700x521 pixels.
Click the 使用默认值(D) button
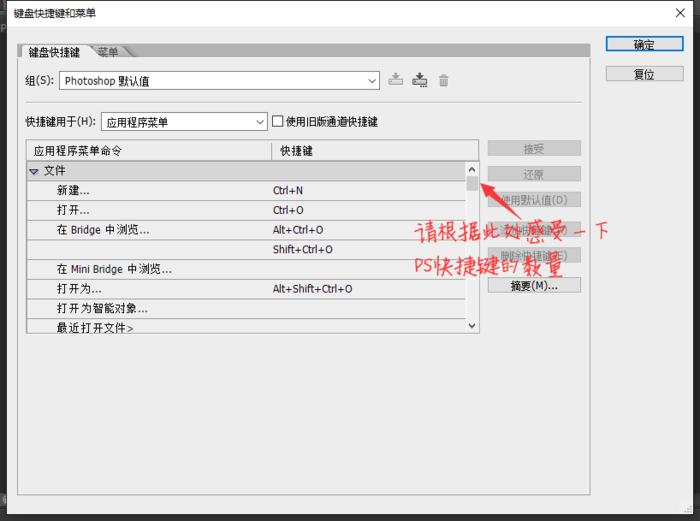click(x=534, y=200)
